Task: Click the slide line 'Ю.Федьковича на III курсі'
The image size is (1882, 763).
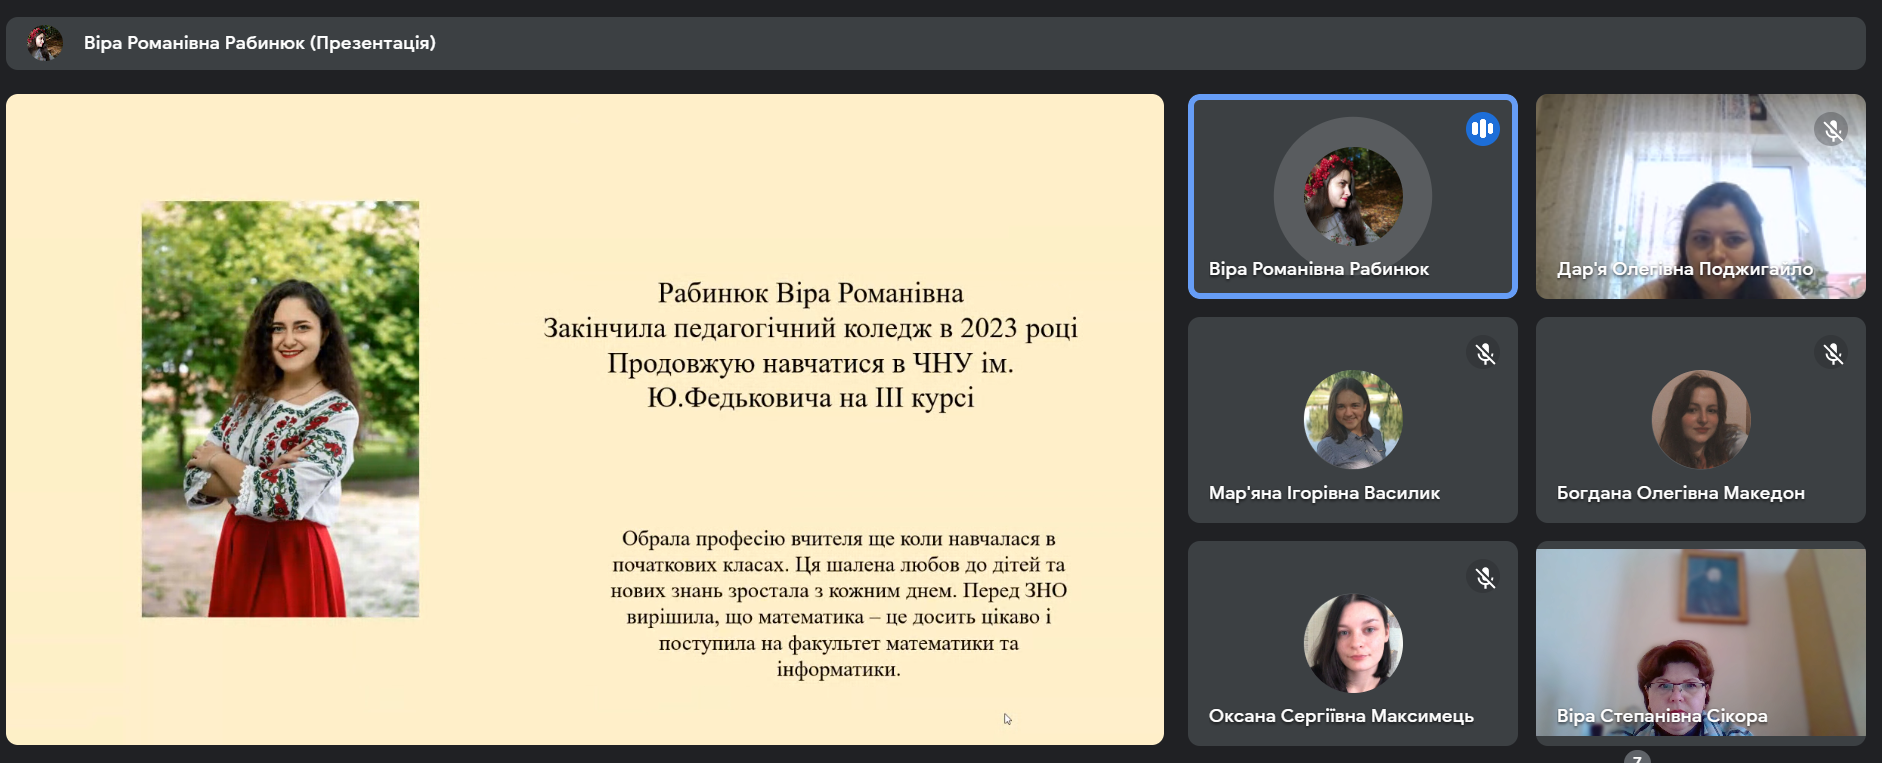Action: 811,398
